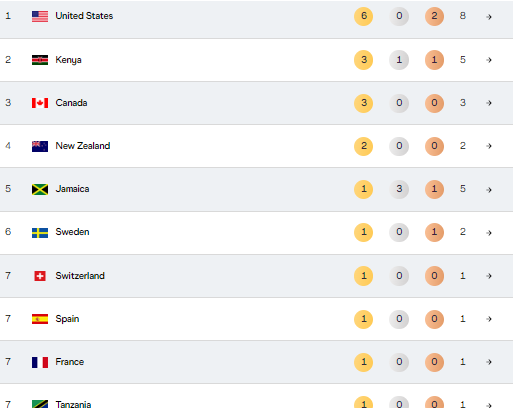Click the Switzerland flag icon
Image resolution: width=513 pixels, height=408 pixels.
pos(40,276)
